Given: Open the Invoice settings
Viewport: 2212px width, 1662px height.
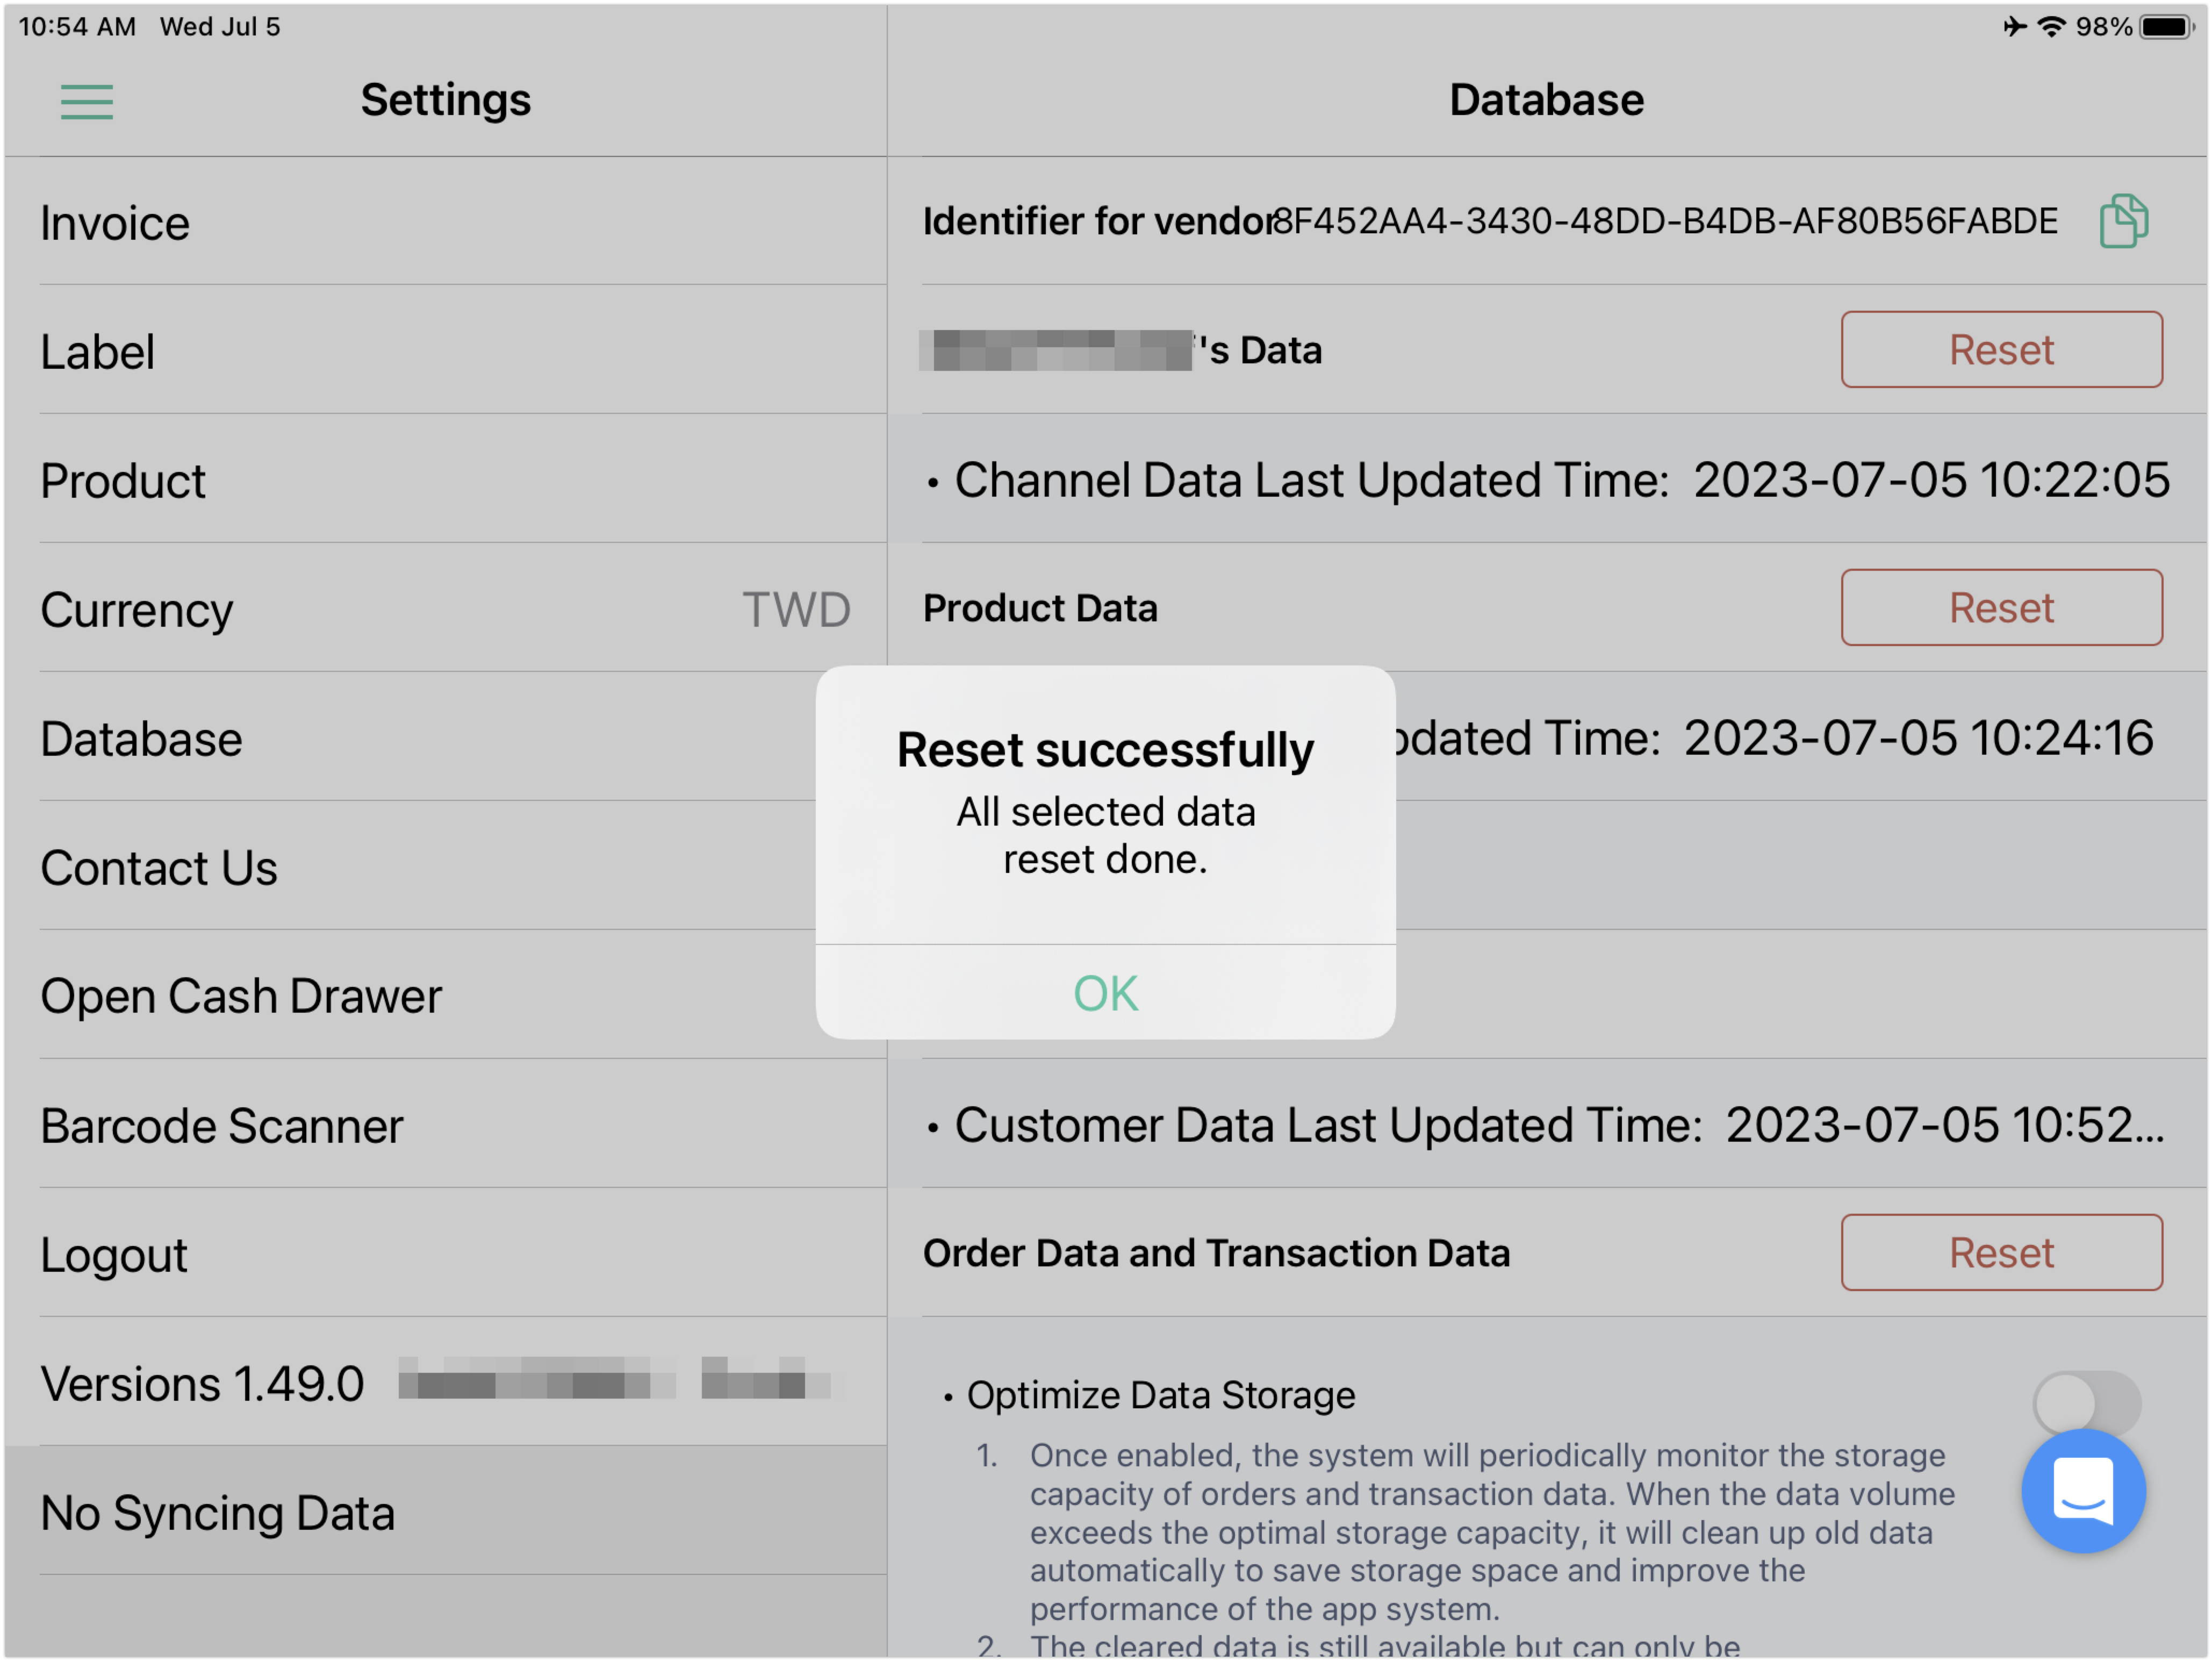Looking at the screenshot, I should tap(445, 222).
